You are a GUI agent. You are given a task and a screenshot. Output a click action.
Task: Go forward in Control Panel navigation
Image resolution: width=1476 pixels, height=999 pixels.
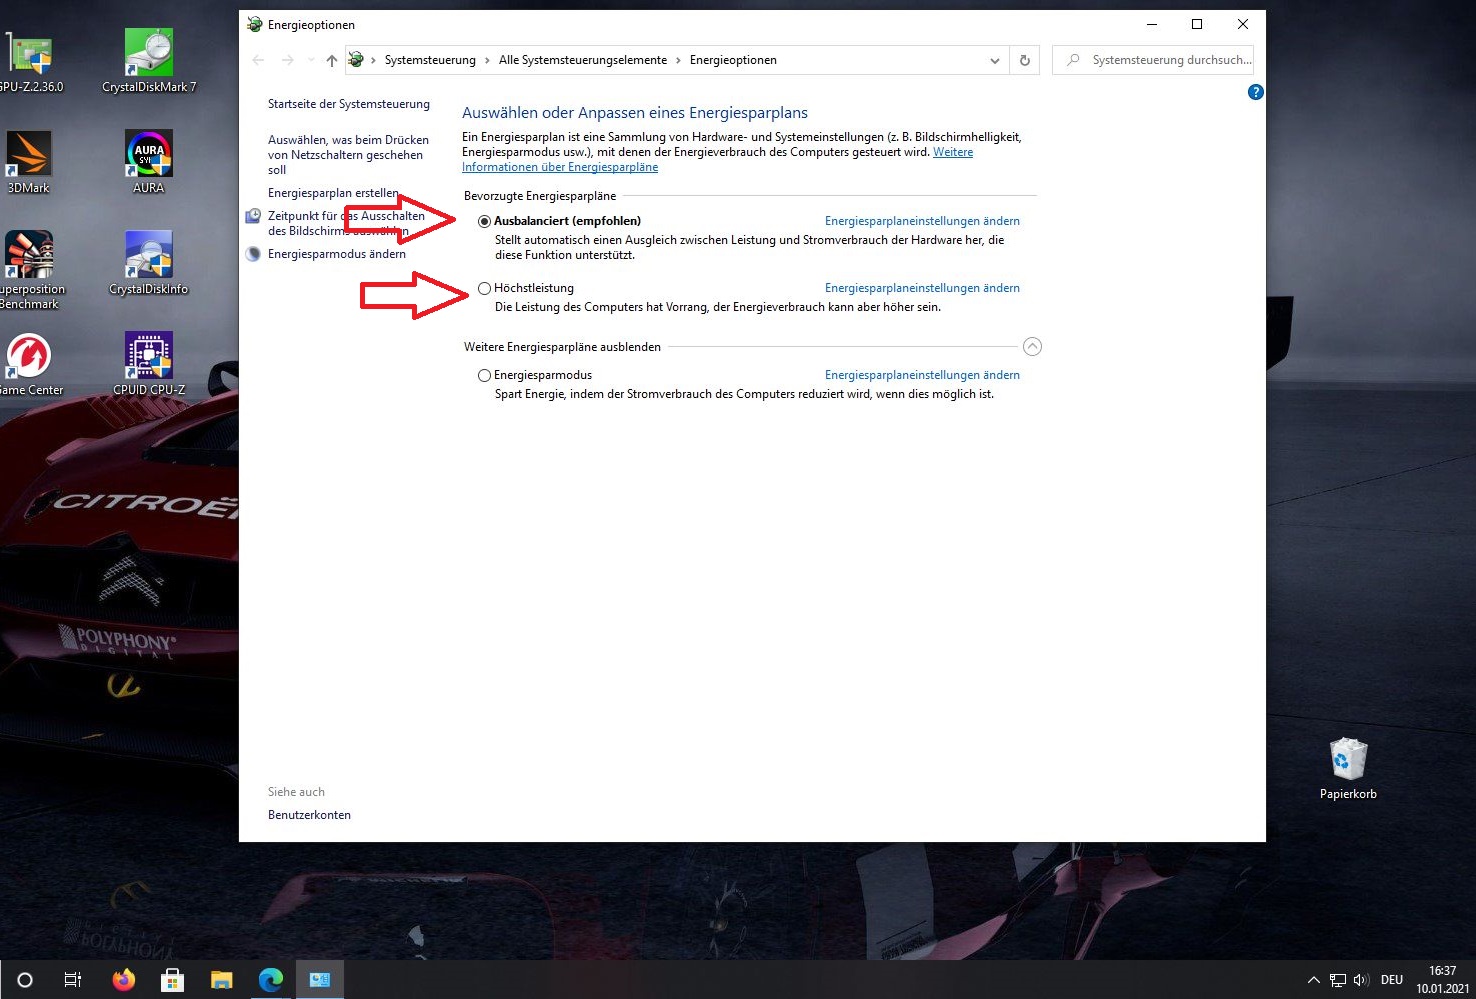[x=288, y=60]
